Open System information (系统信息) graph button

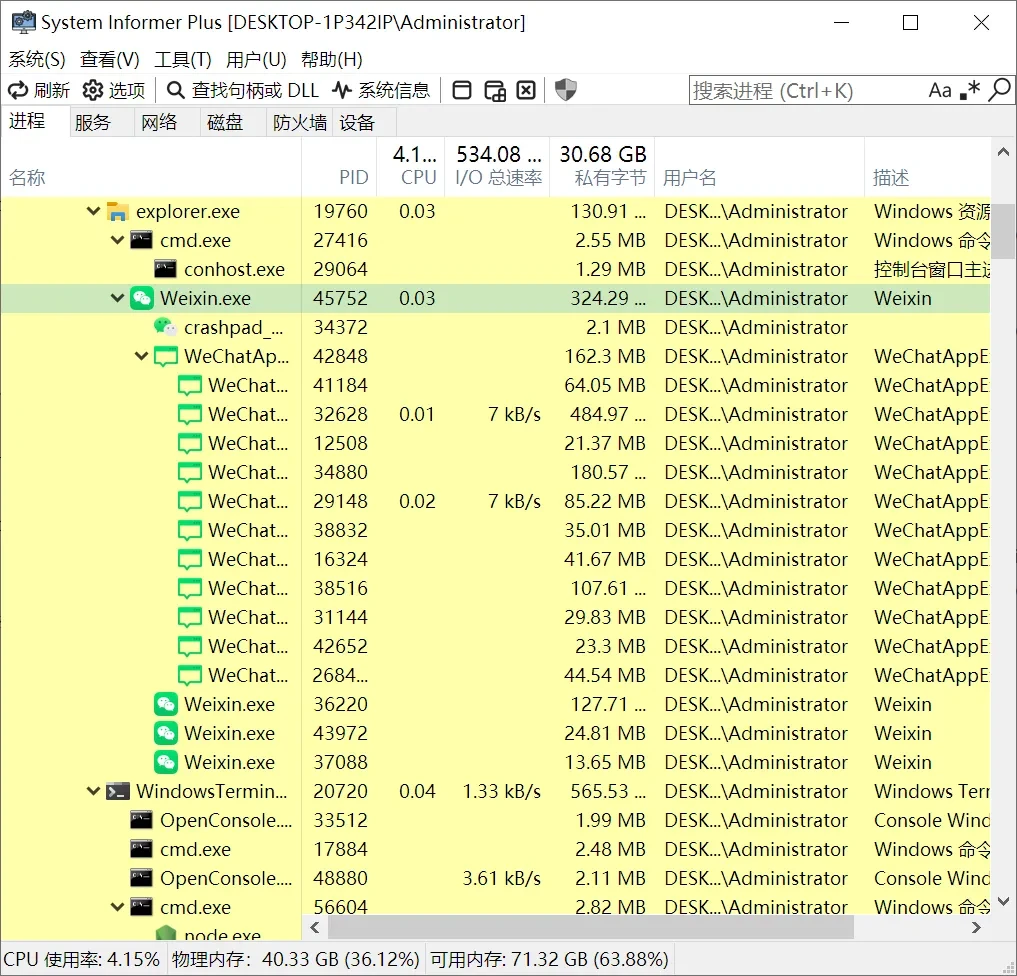point(381,90)
